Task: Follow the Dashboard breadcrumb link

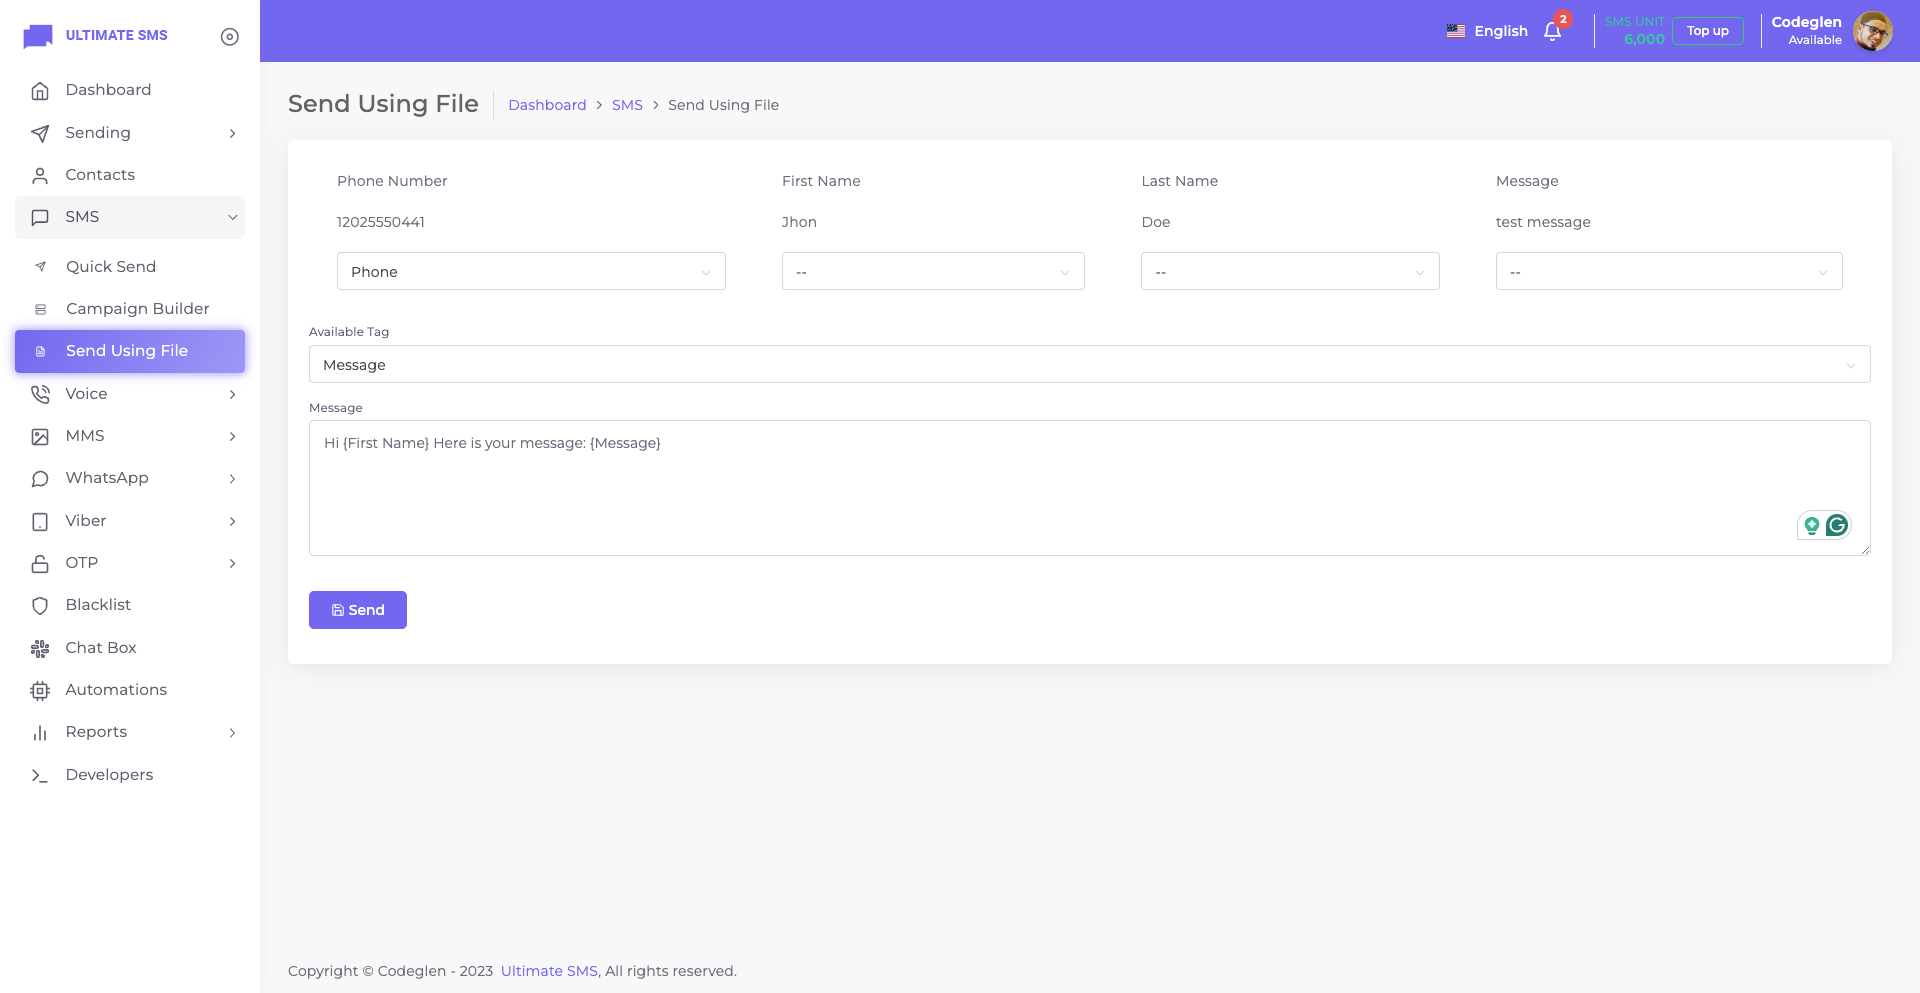Action: (x=547, y=105)
